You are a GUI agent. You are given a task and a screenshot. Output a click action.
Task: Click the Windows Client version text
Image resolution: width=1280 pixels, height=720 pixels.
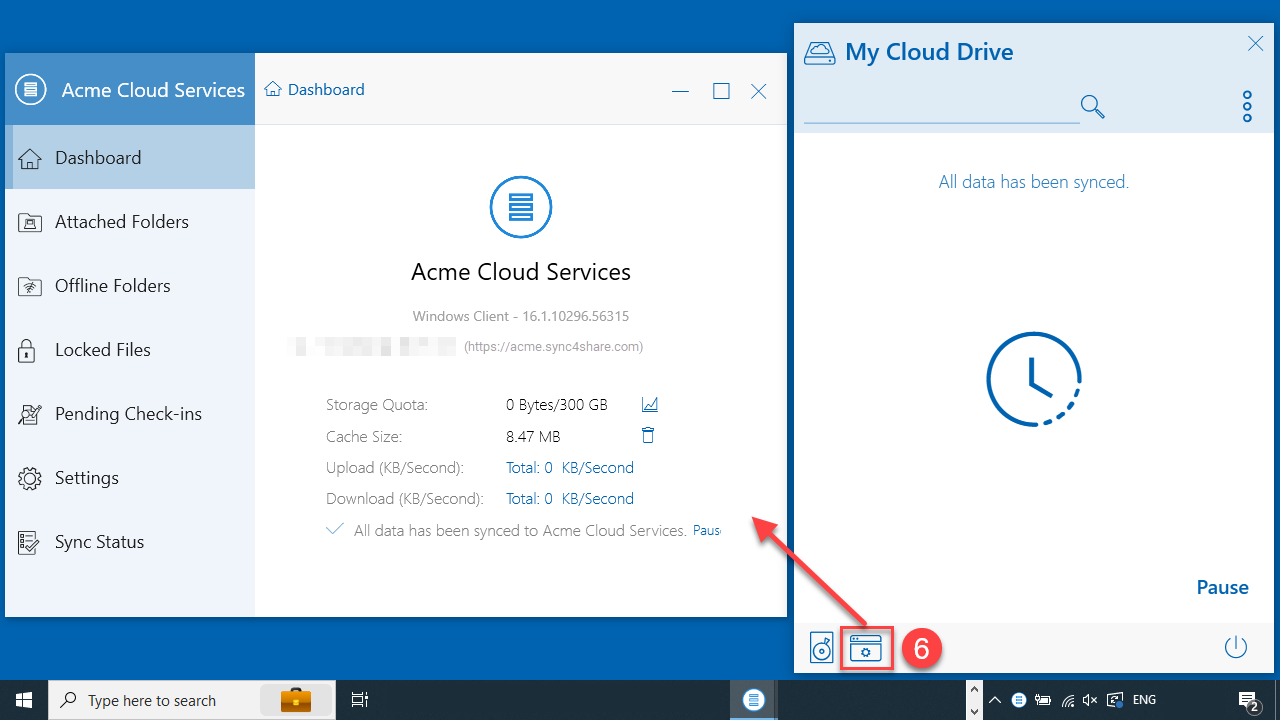click(521, 316)
